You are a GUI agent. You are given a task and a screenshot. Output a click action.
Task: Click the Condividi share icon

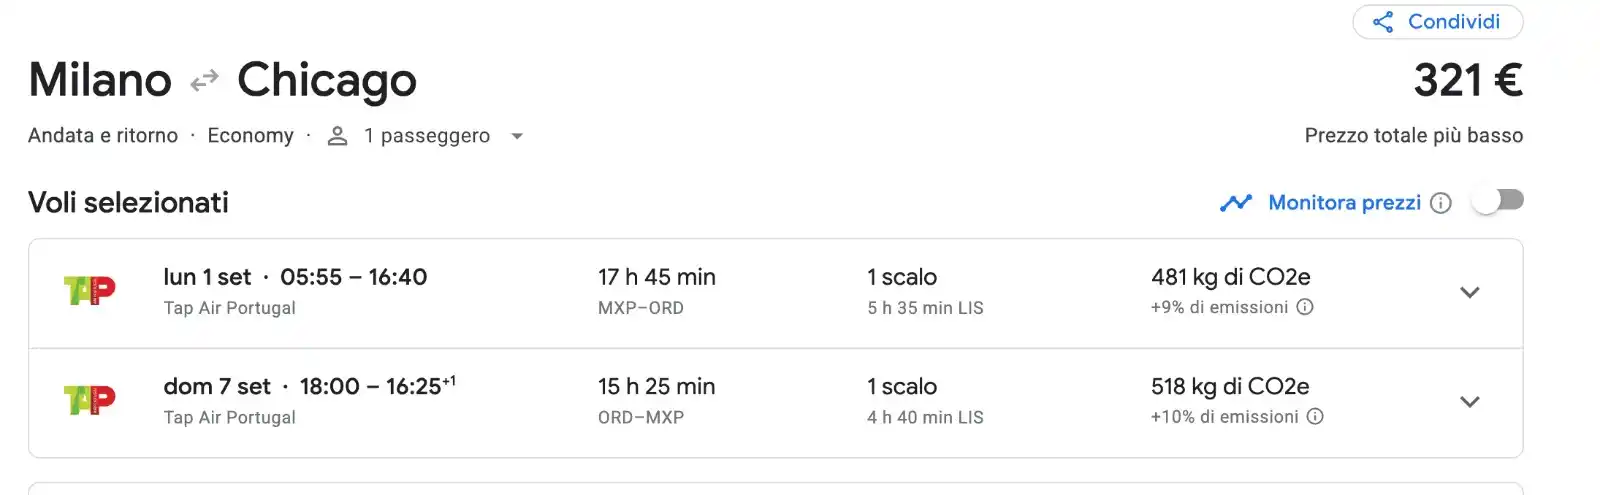click(x=1383, y=22)
